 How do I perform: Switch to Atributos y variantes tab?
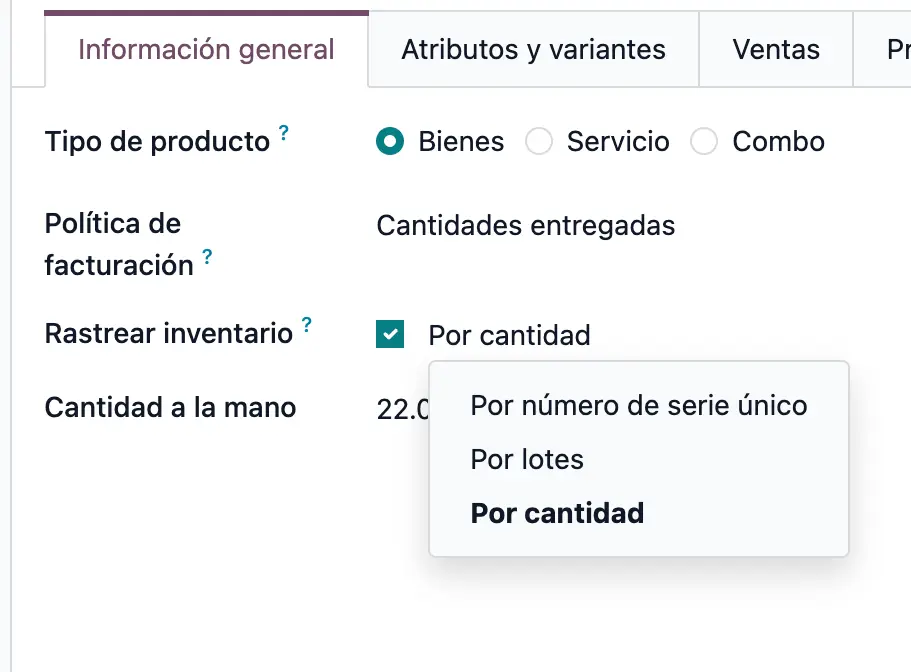pos(533,49)
